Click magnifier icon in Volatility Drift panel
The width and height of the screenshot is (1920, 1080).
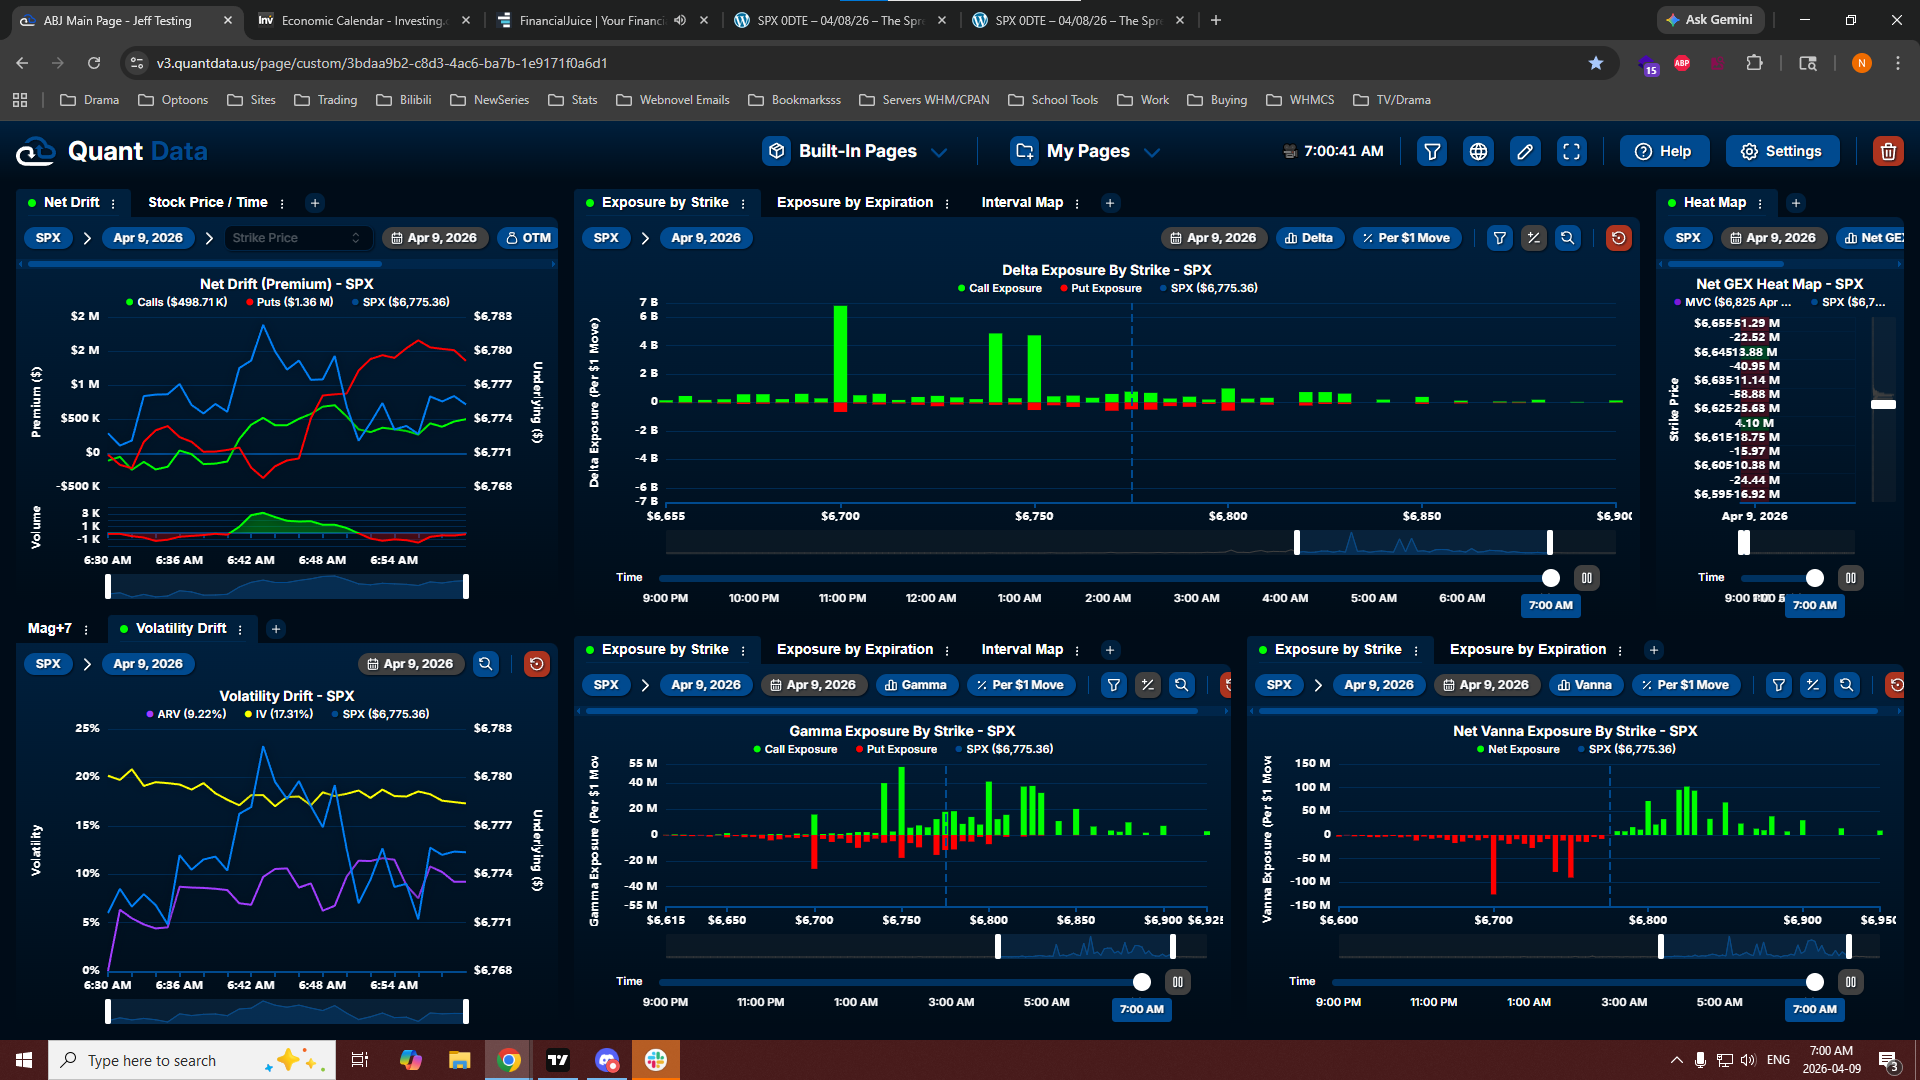tap(486, 664)
